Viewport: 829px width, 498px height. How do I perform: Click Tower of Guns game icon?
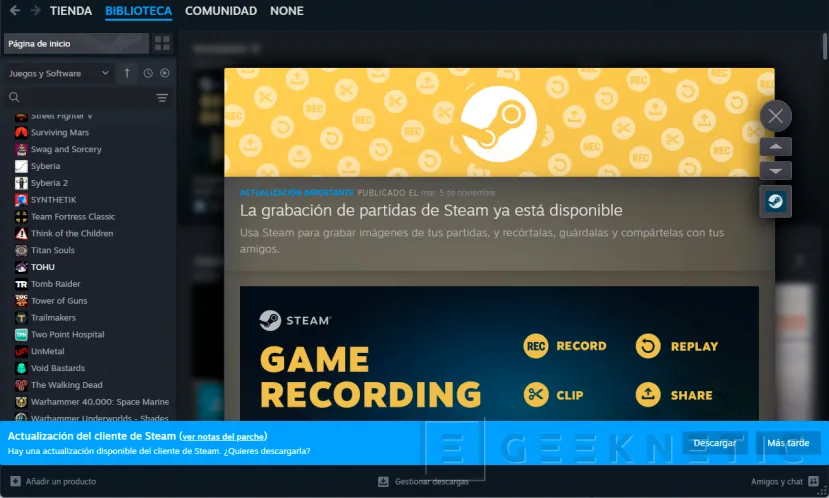coord(21,301)
